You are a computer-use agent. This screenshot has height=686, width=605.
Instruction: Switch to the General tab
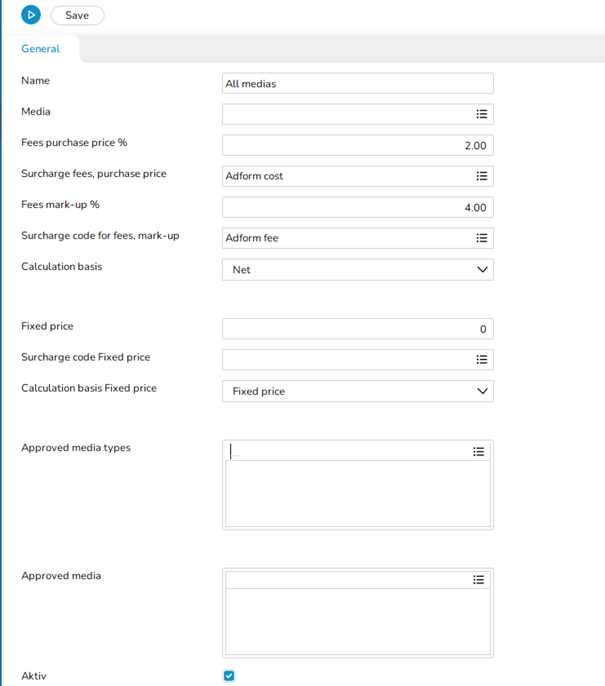[x=40, y=49]
